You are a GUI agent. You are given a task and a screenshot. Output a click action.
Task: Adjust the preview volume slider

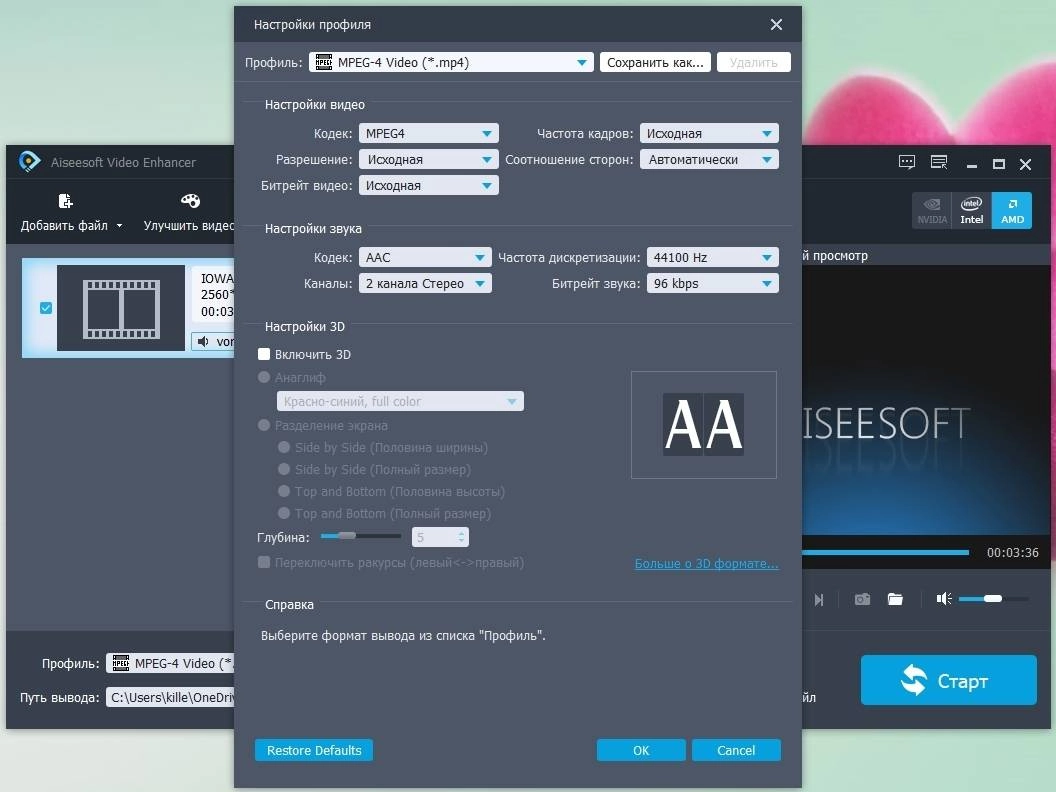993,599
